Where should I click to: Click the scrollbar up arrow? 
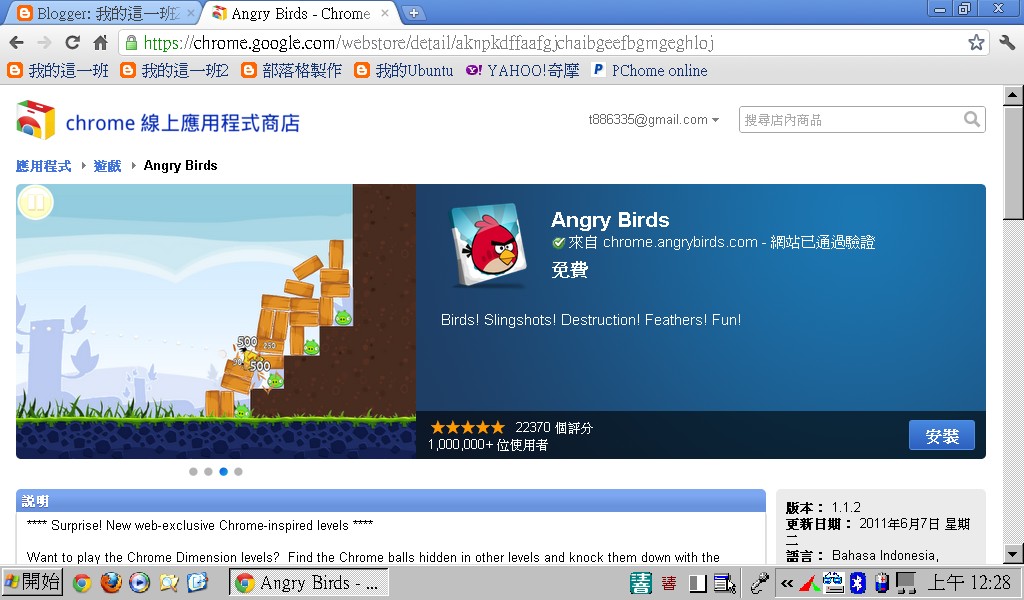1013,95
